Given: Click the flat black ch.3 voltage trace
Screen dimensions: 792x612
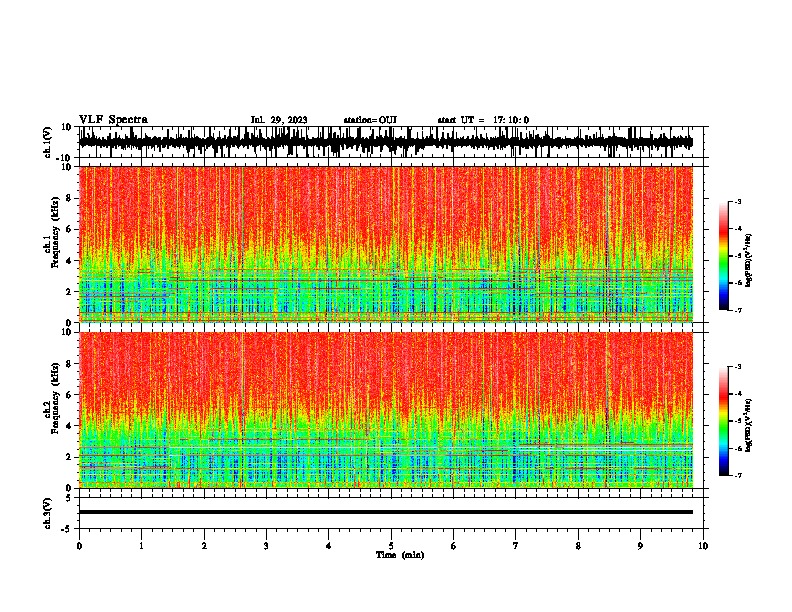Looking at the screenshot, I should point(386,512).
